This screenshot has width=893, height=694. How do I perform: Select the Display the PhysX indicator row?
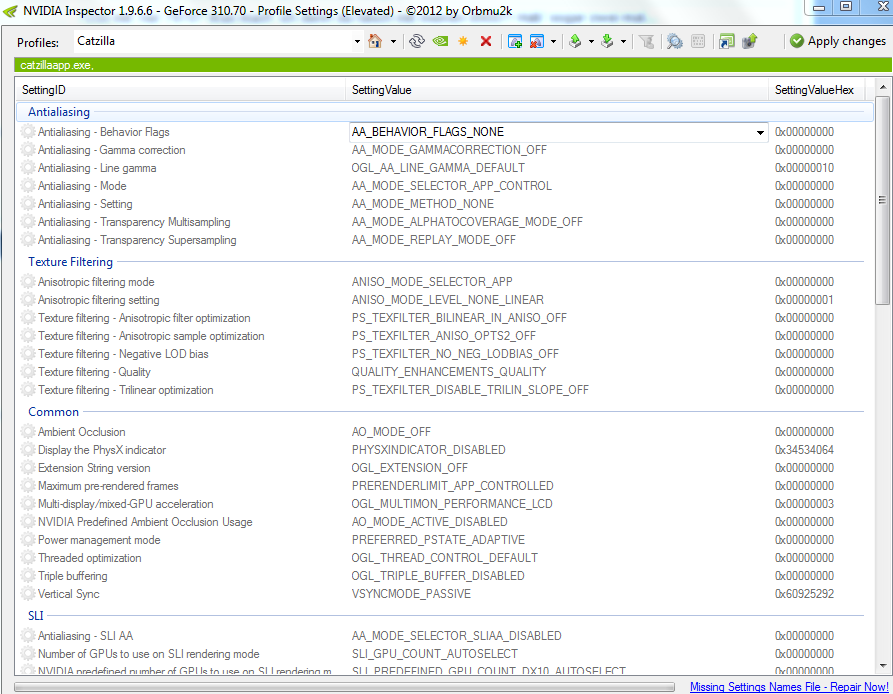coord(445,450)
